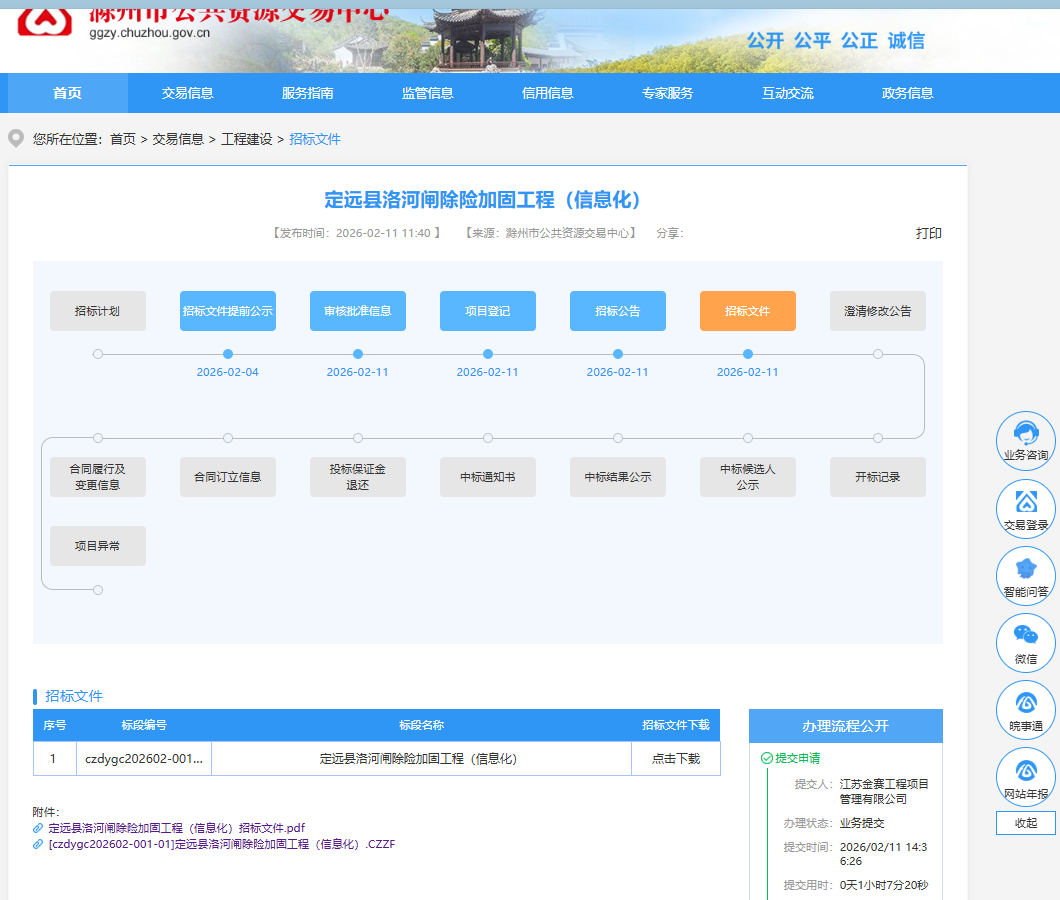The height and width of the screenshot is (900, 1060).
Task: Open the 招标文件.pdf attachment link
Action: [176, 828]
